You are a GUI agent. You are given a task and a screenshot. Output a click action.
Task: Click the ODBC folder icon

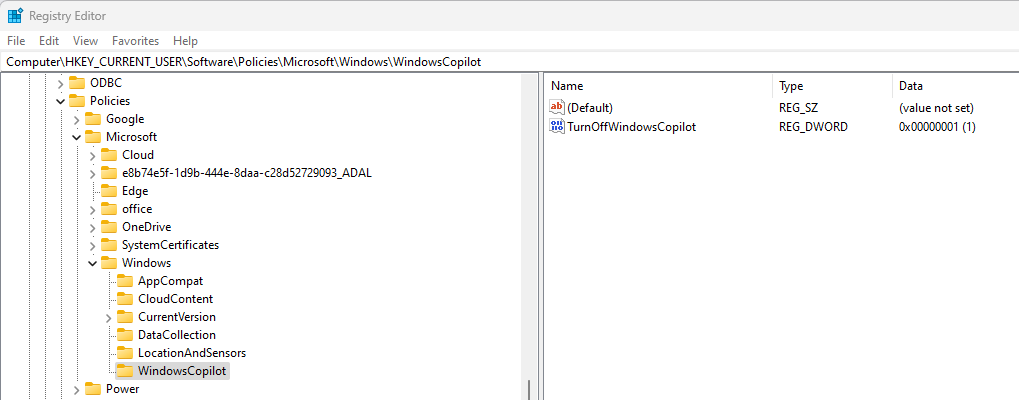(x=77, y=82)
